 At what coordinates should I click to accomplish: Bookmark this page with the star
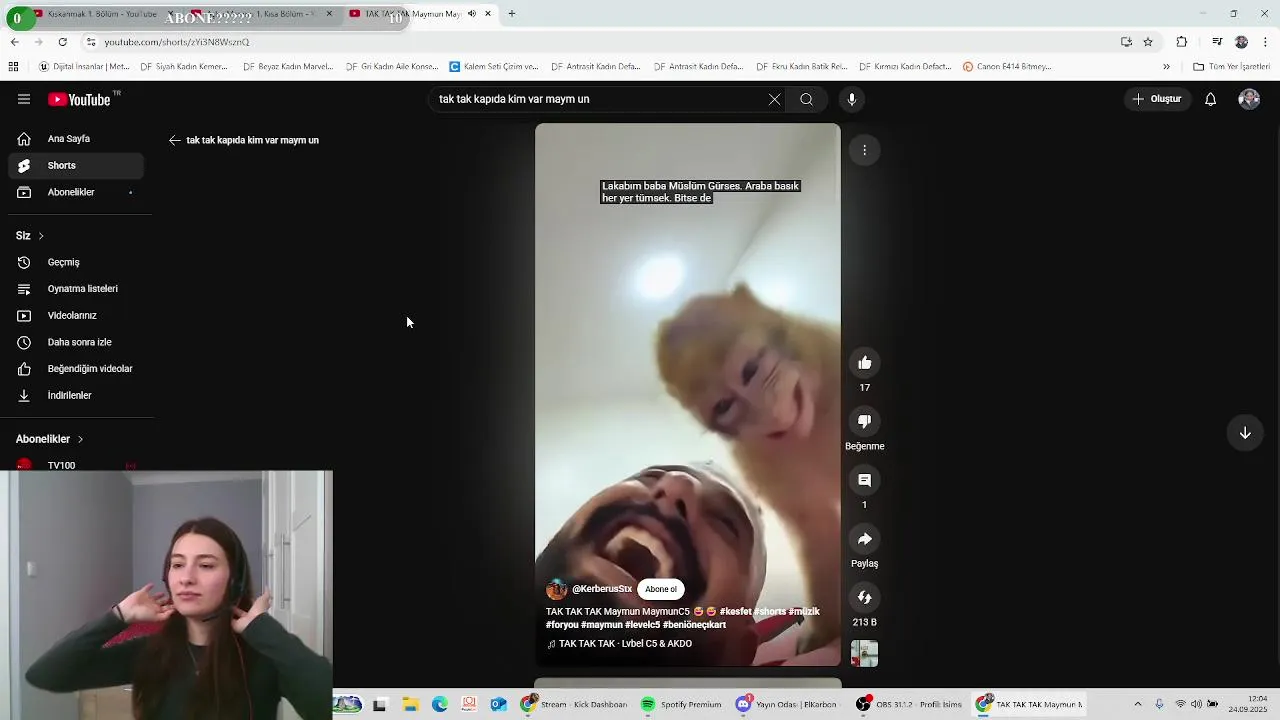(x=1148, y=42)
